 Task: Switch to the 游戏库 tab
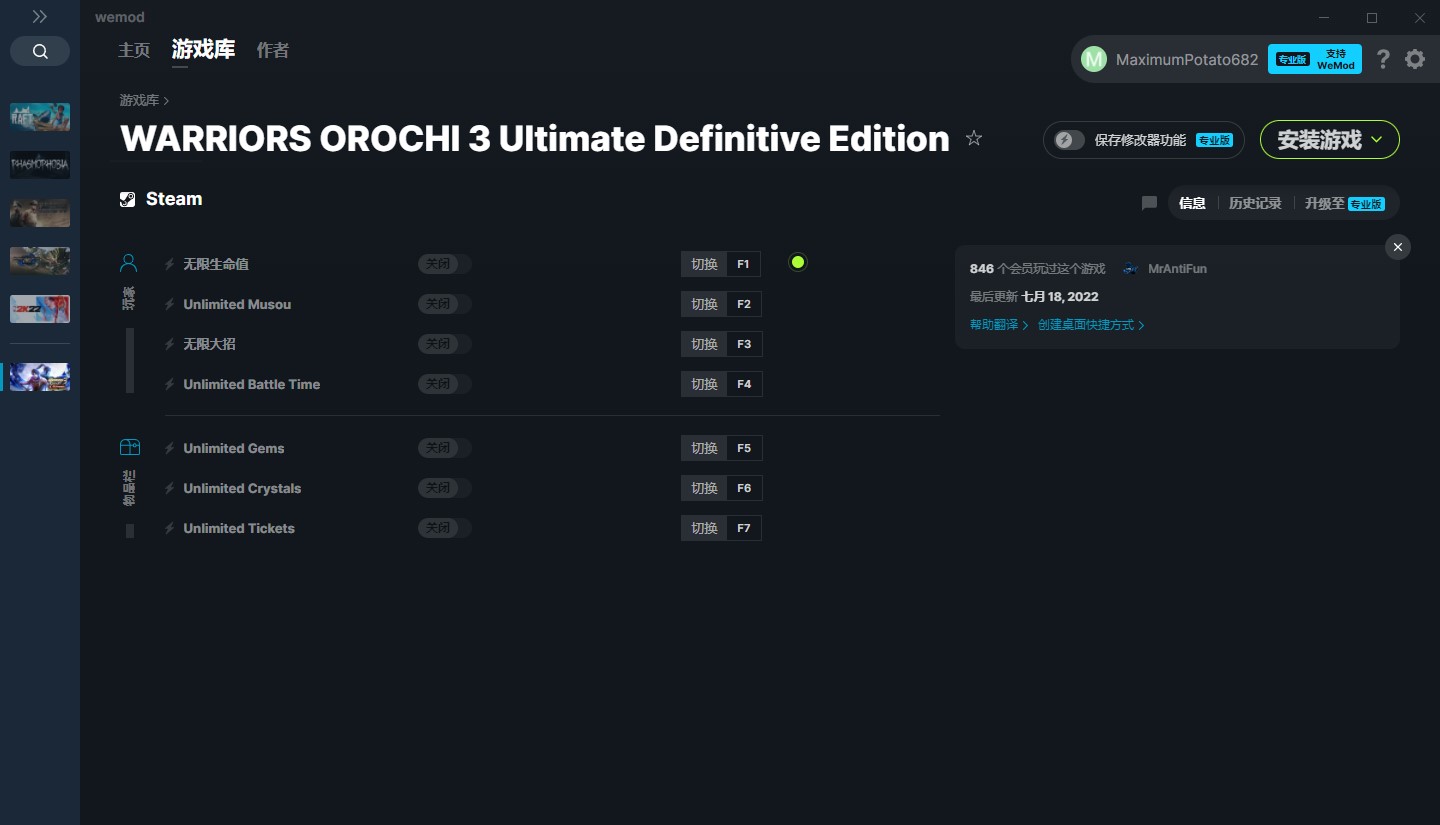click(x=203, y=49)
